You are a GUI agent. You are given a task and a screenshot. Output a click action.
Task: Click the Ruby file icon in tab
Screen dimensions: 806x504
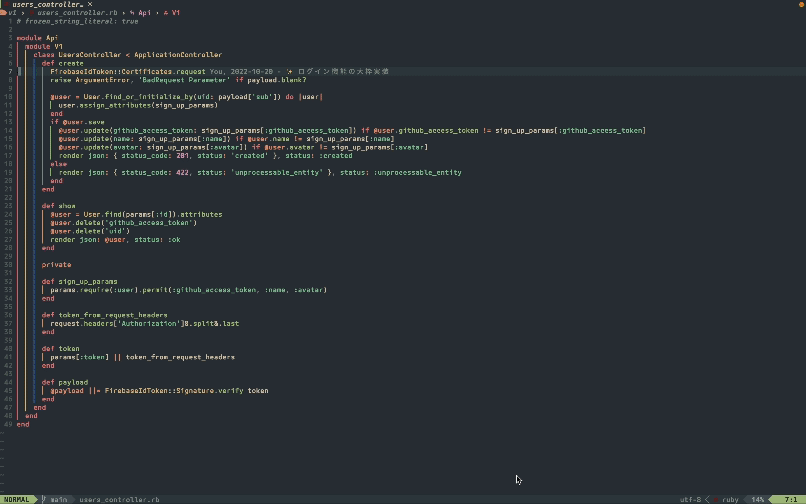click(x=6, y=4)
